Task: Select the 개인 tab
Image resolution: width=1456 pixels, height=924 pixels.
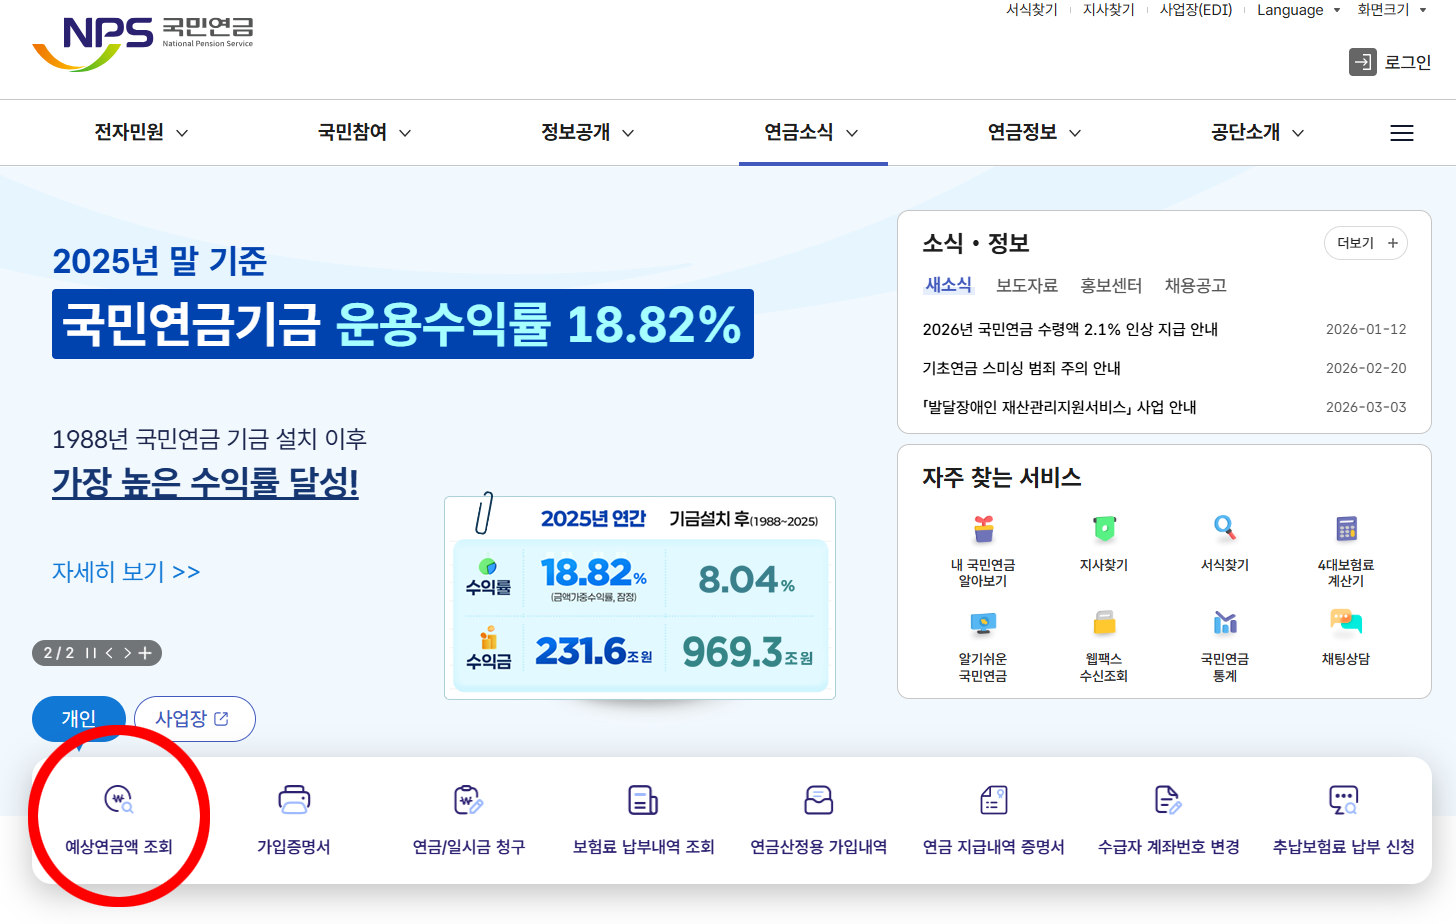Action: tap(79, 719)
